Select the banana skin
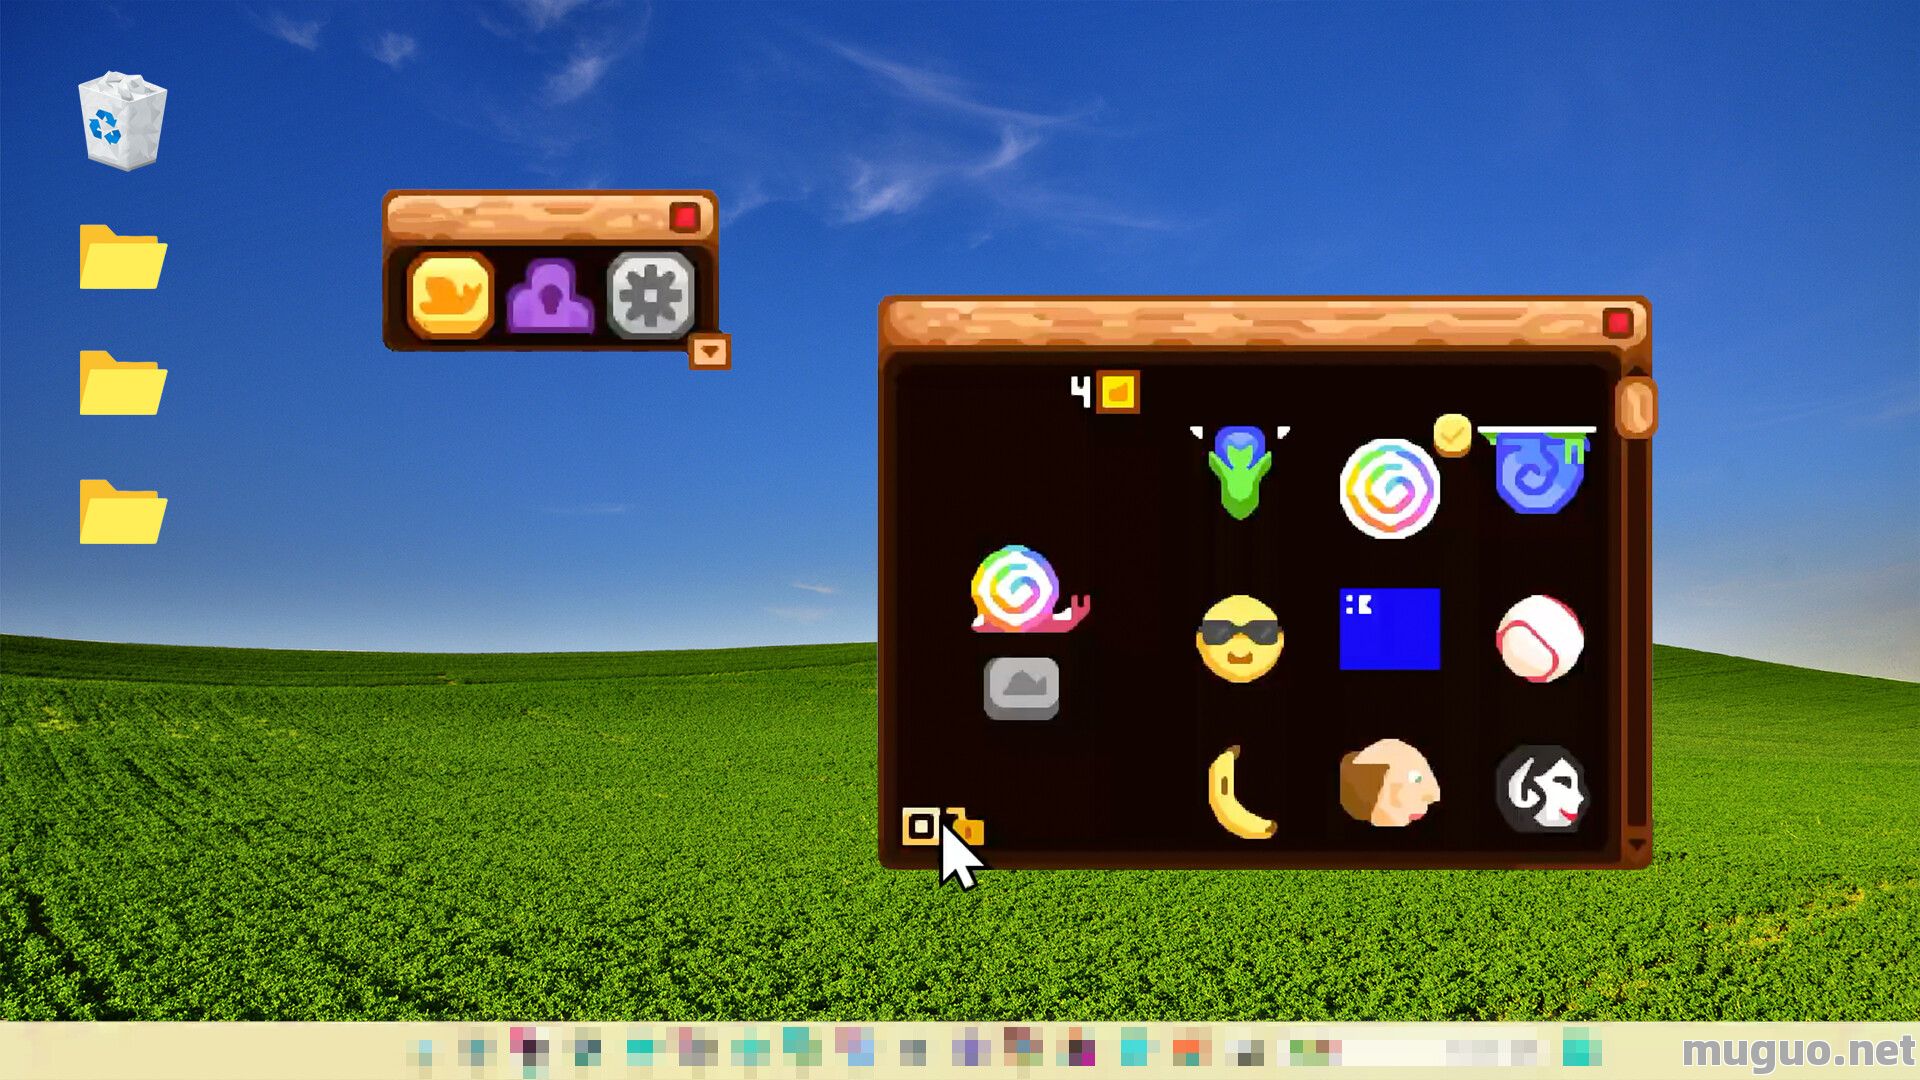This screenshot has width=1920, height=1080. click(x=1240, y=790)
